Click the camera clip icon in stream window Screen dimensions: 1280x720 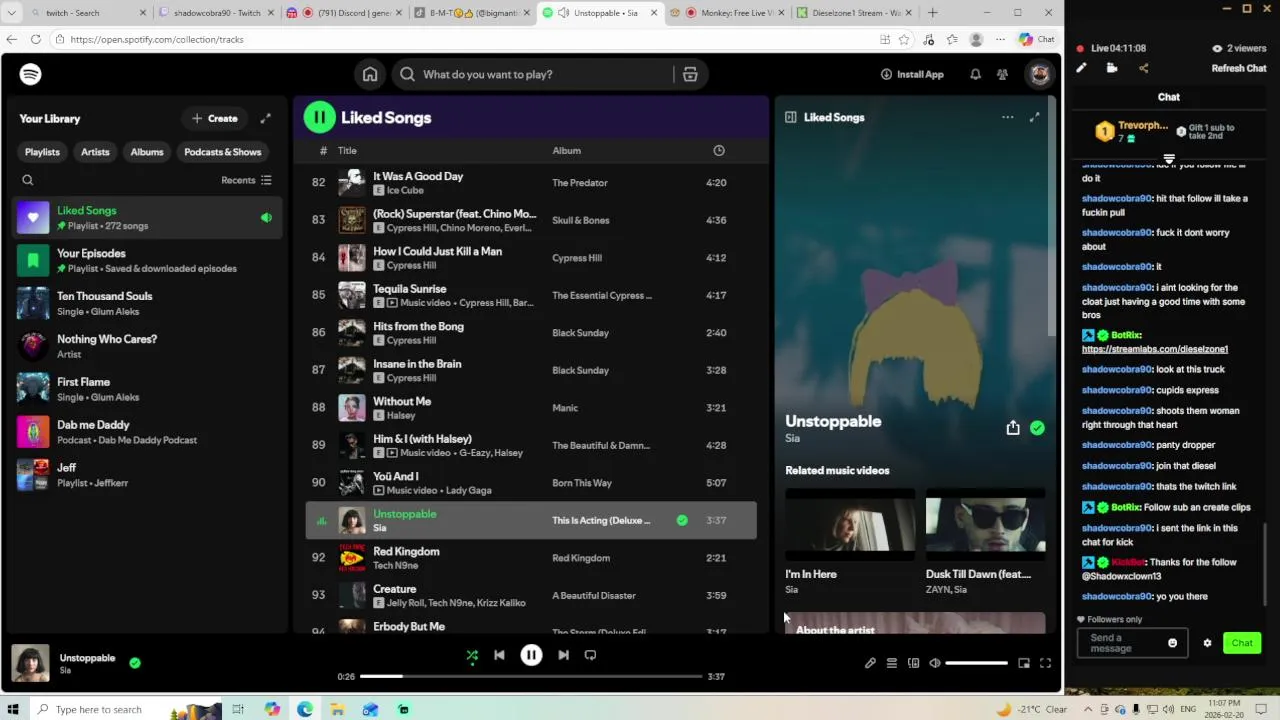coord(1112,68)
